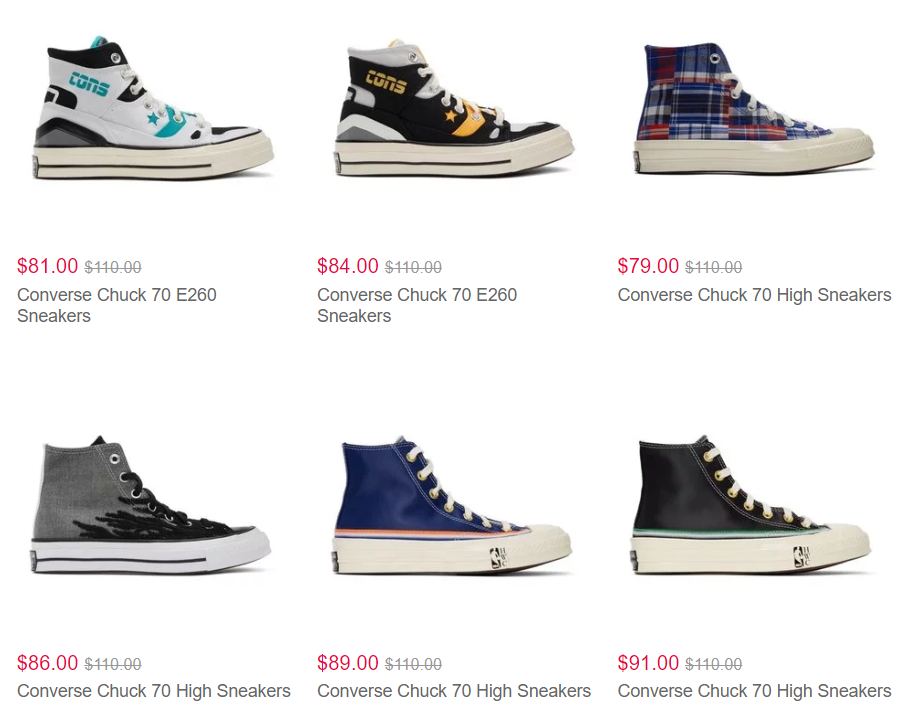Select the High Sneakers title priced $89.00
This screenshot has width=922, height=717.
point(454,691)
